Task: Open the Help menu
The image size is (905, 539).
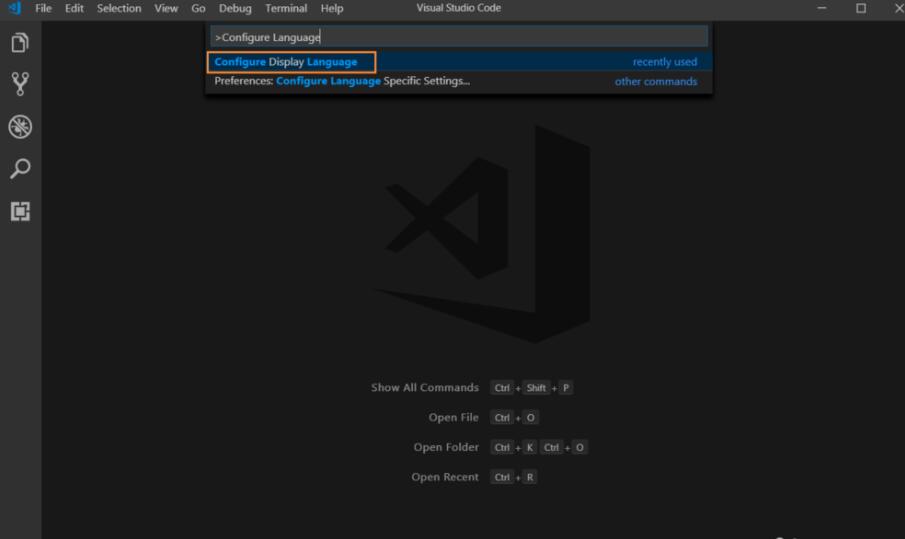Action: 332,8
